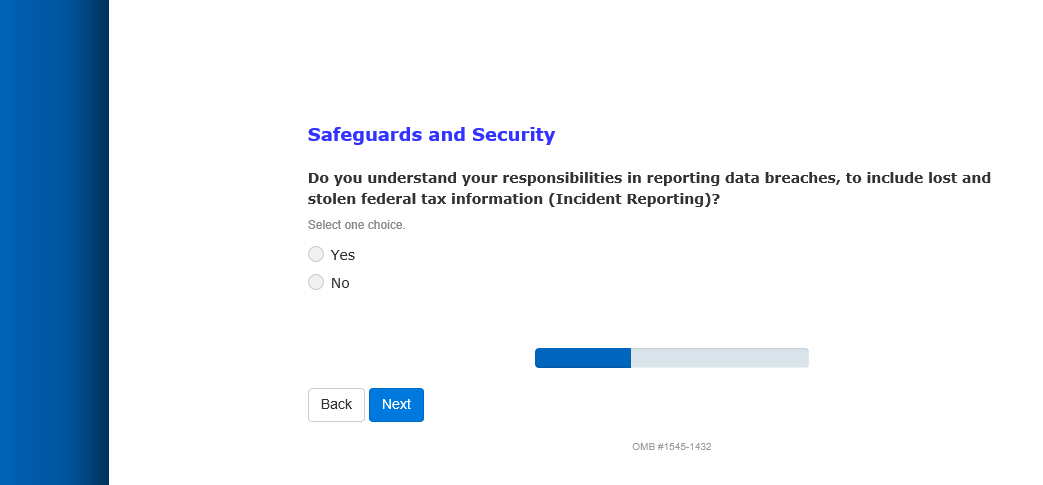Click the "Yes" answer label text
This screenshot has width=1043, height=485.
tap(343, 255)
